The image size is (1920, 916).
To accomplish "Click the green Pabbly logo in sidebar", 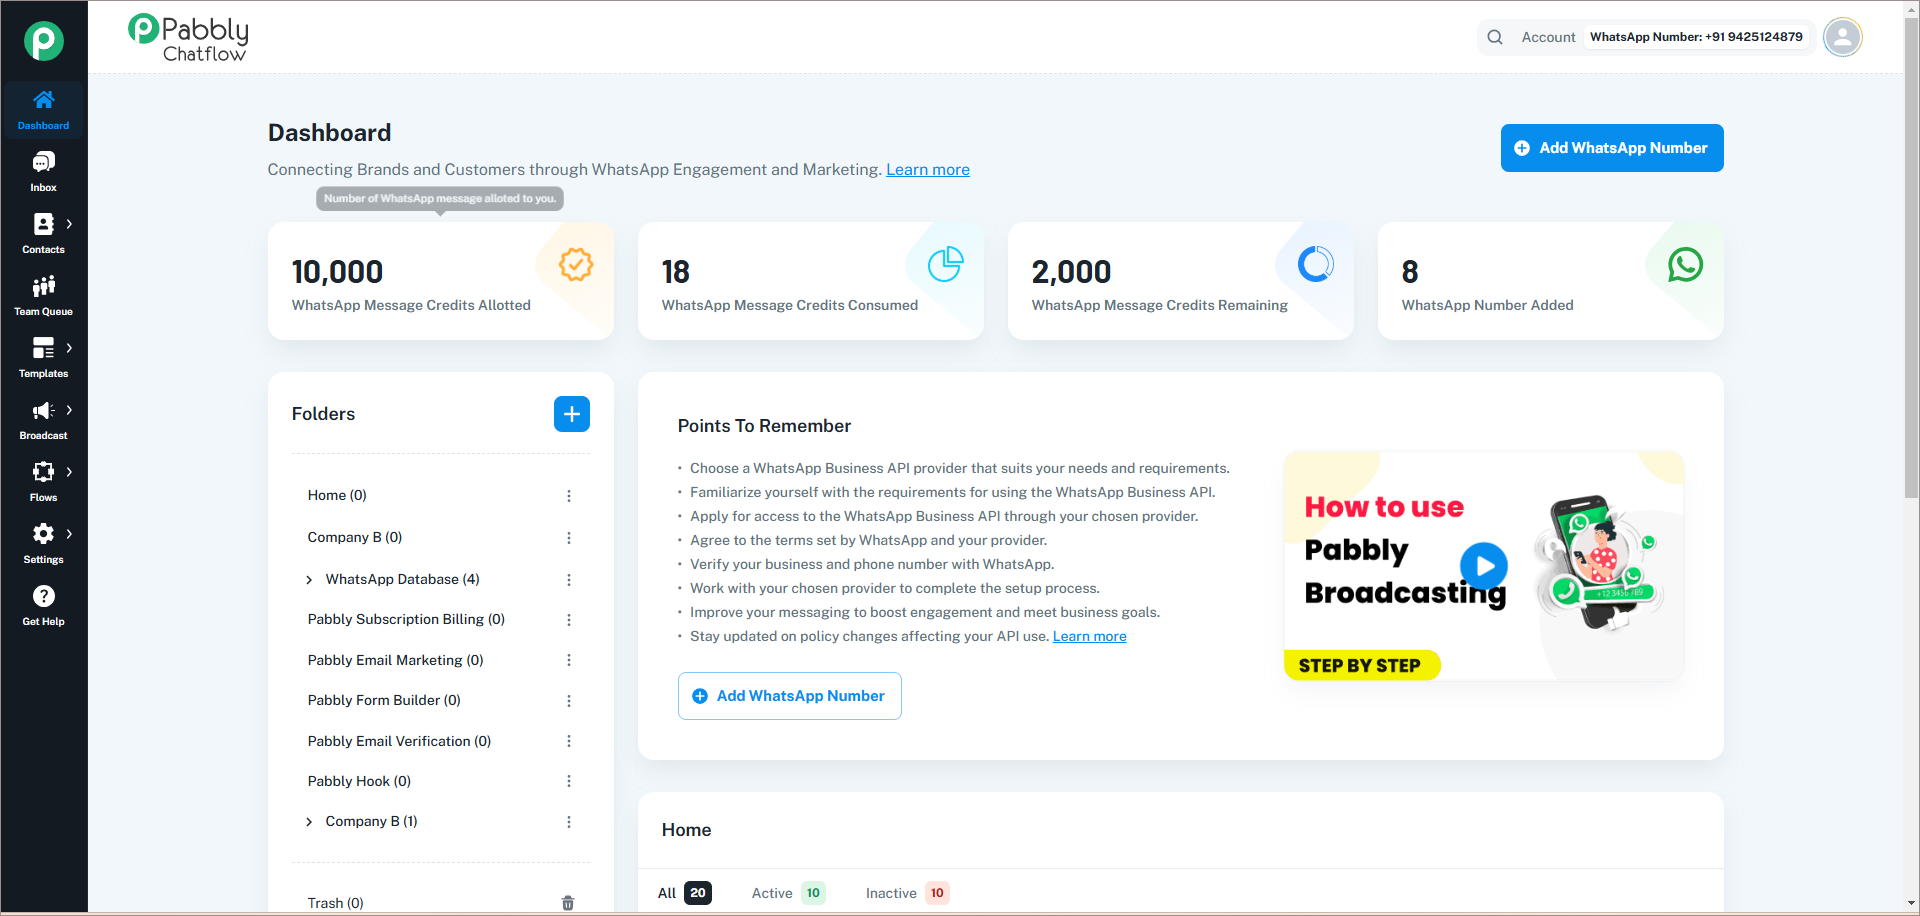I will pyautogui.click(x=43, y=41).
